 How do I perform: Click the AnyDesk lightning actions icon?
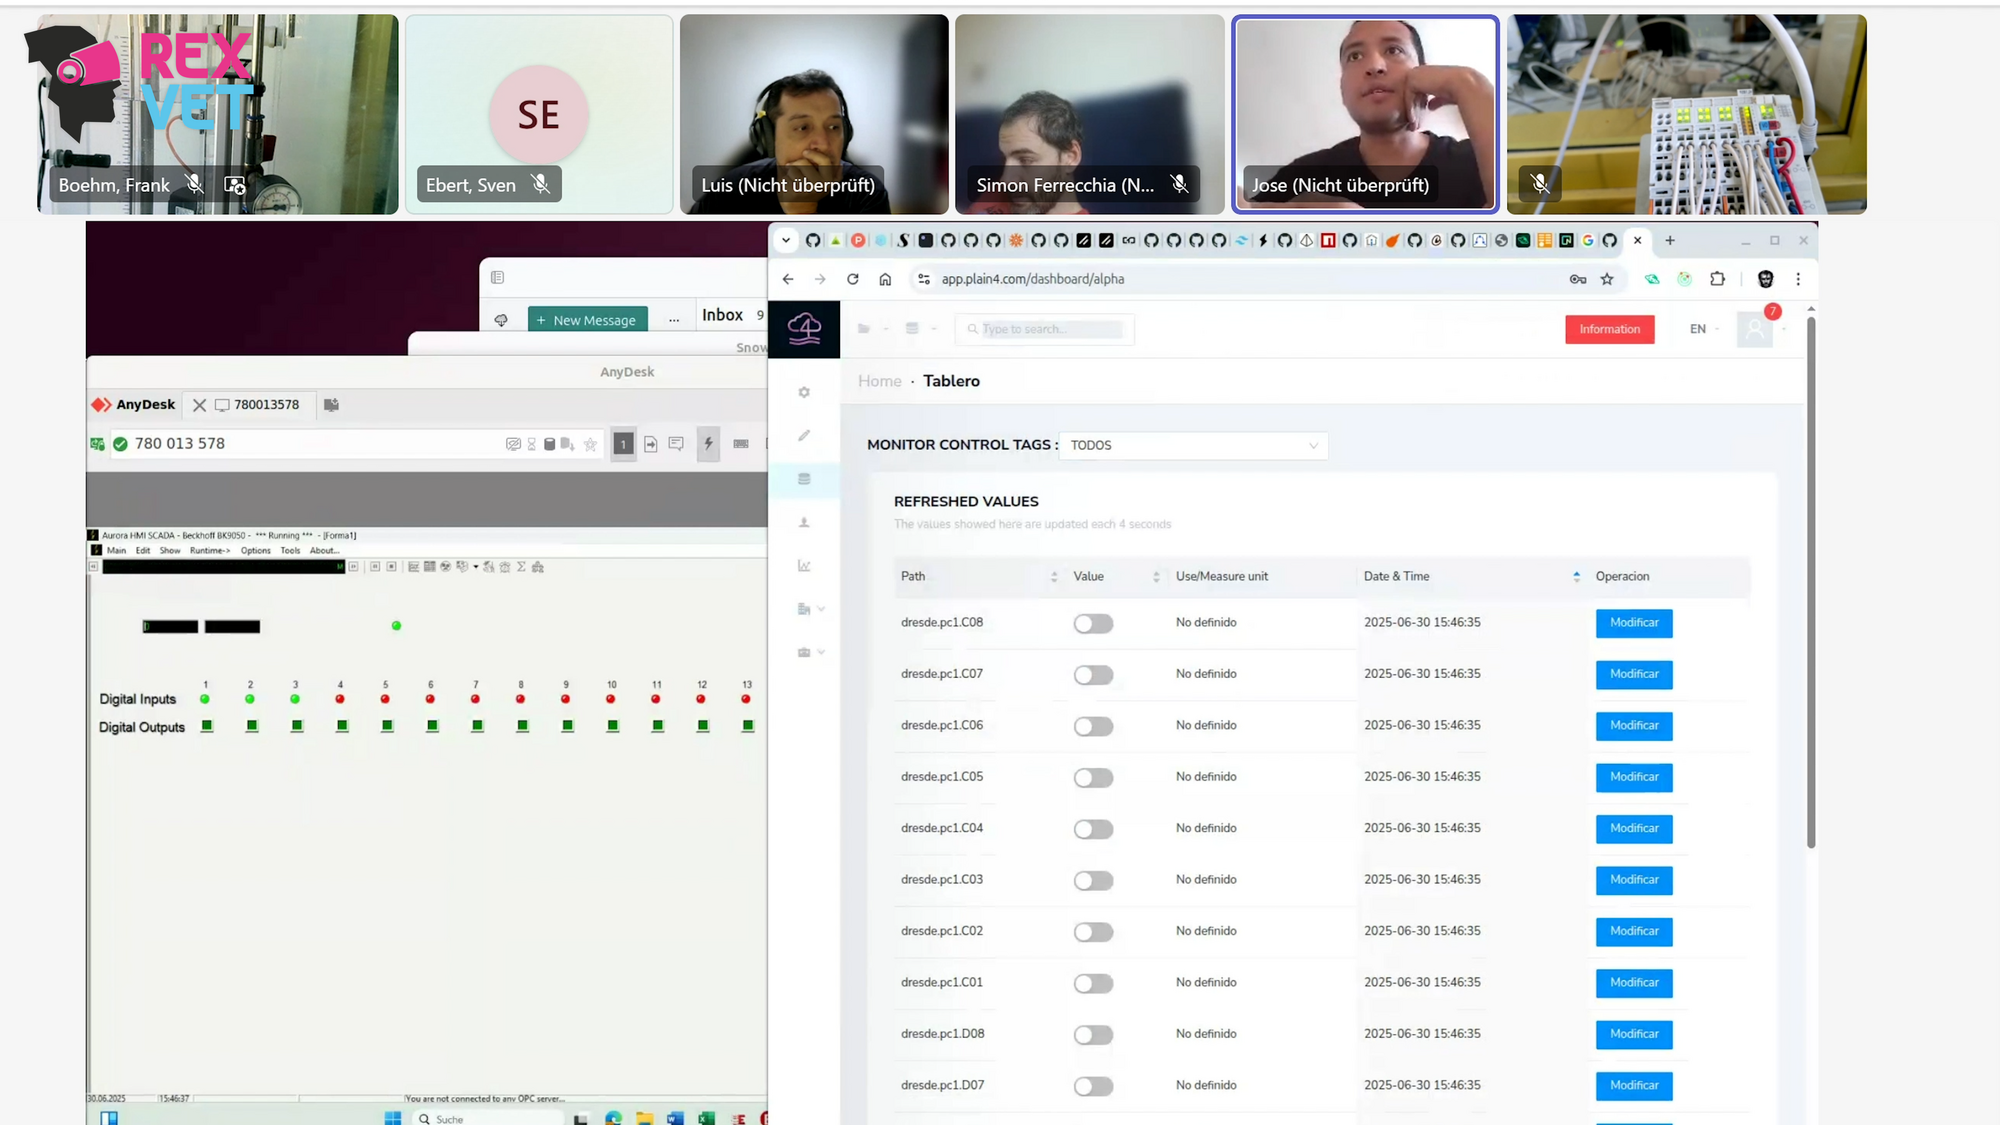coord(708,444)
